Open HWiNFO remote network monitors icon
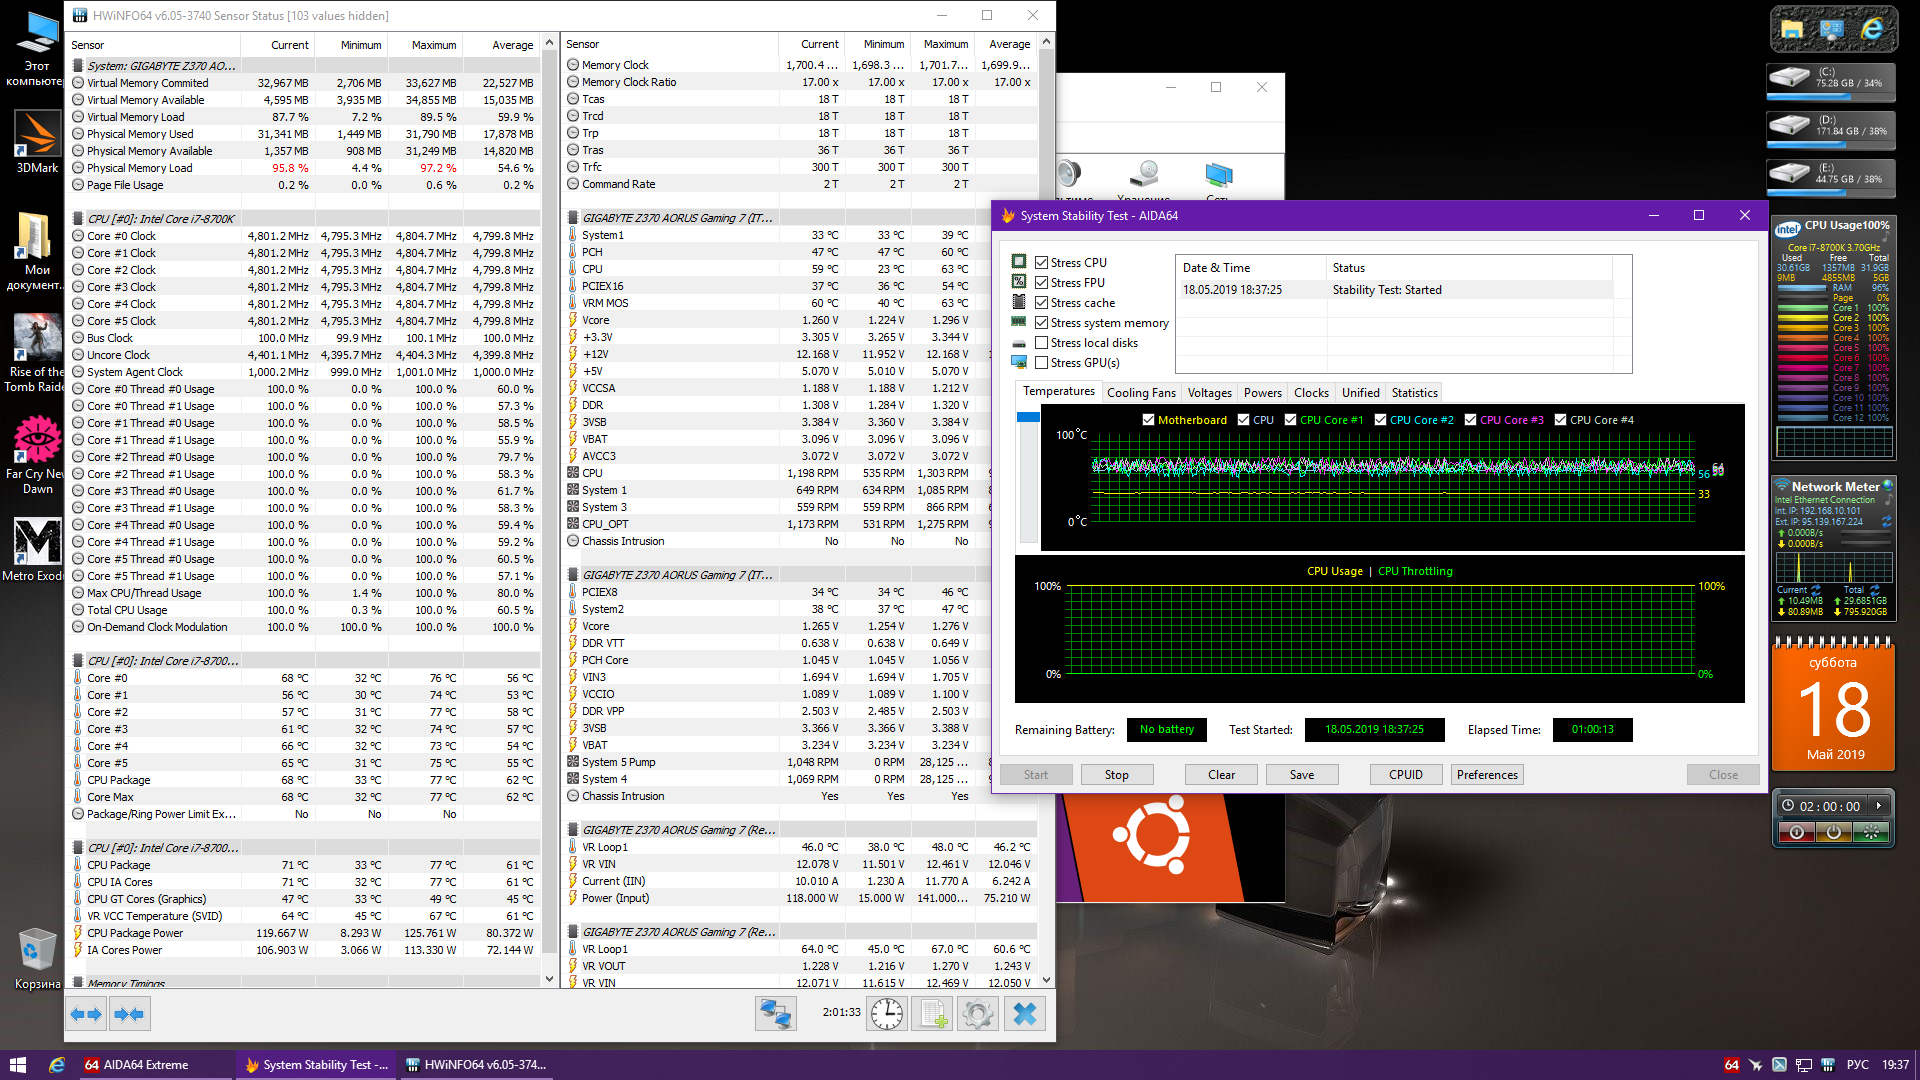This screenshot has width=1920, height=1080. click(x=775, y=1014)
